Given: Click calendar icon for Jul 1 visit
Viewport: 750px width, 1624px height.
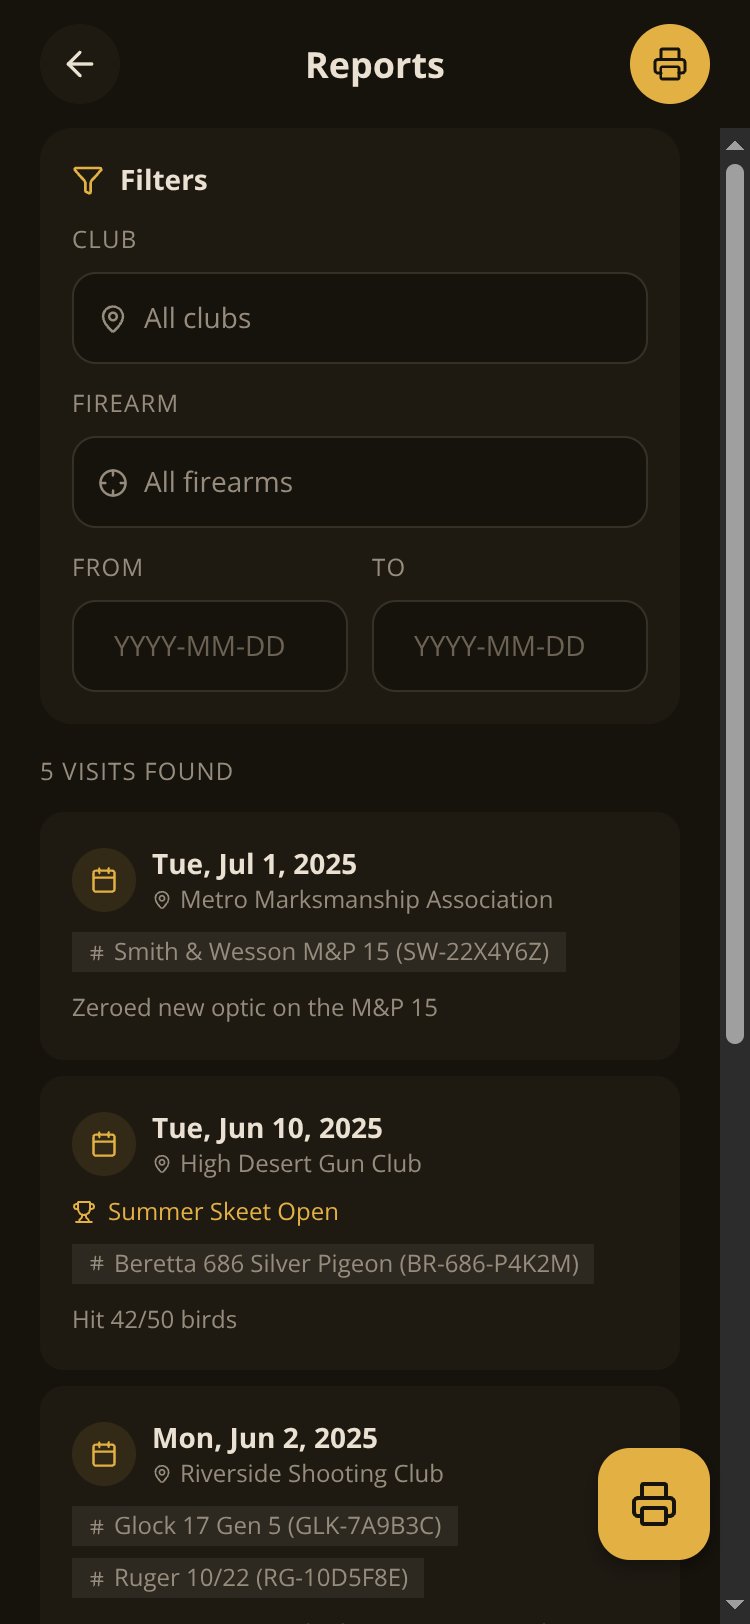Looking at the screenshot, I should click(x=104, y=880).
